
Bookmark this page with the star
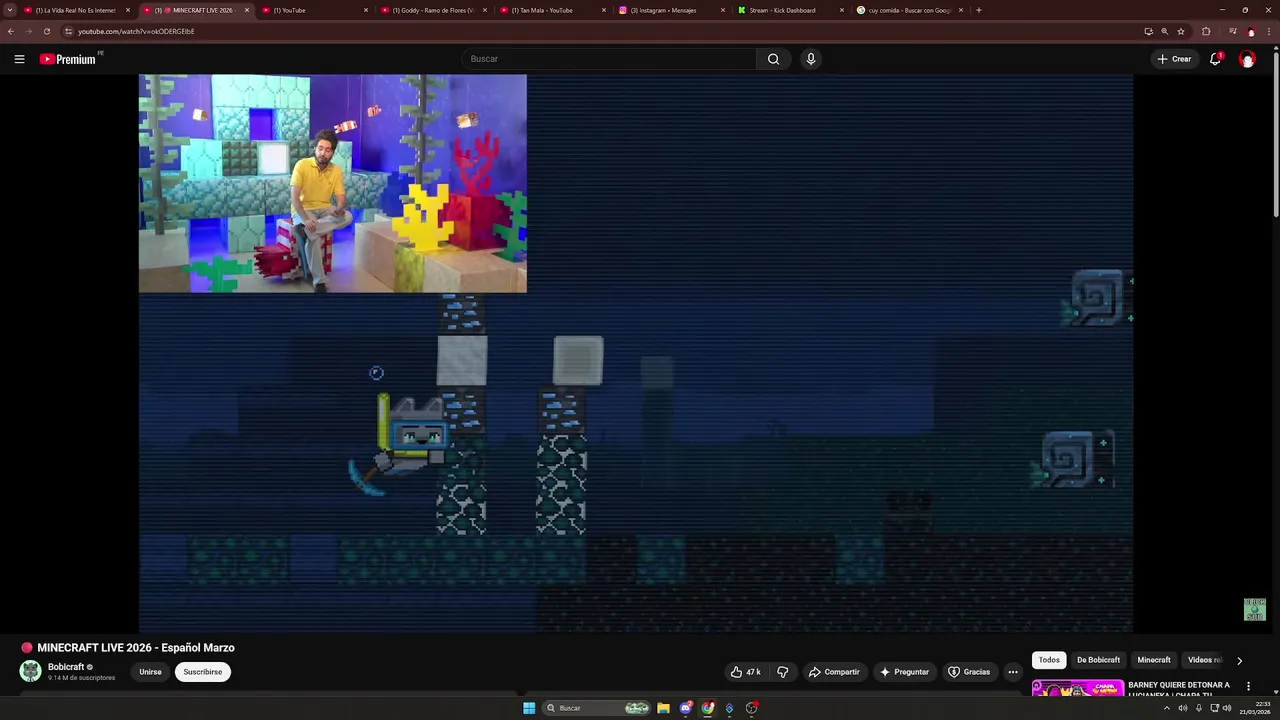[x=1181, y=31]
